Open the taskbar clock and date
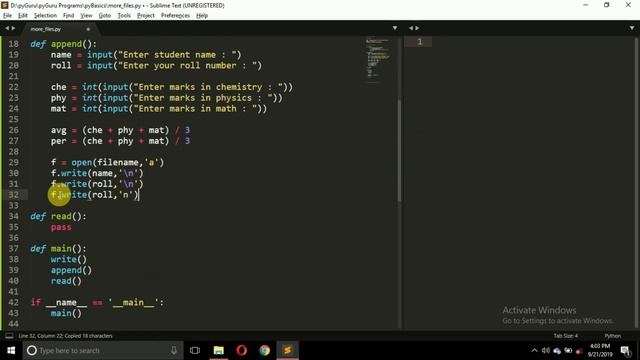 coord(599,350)
